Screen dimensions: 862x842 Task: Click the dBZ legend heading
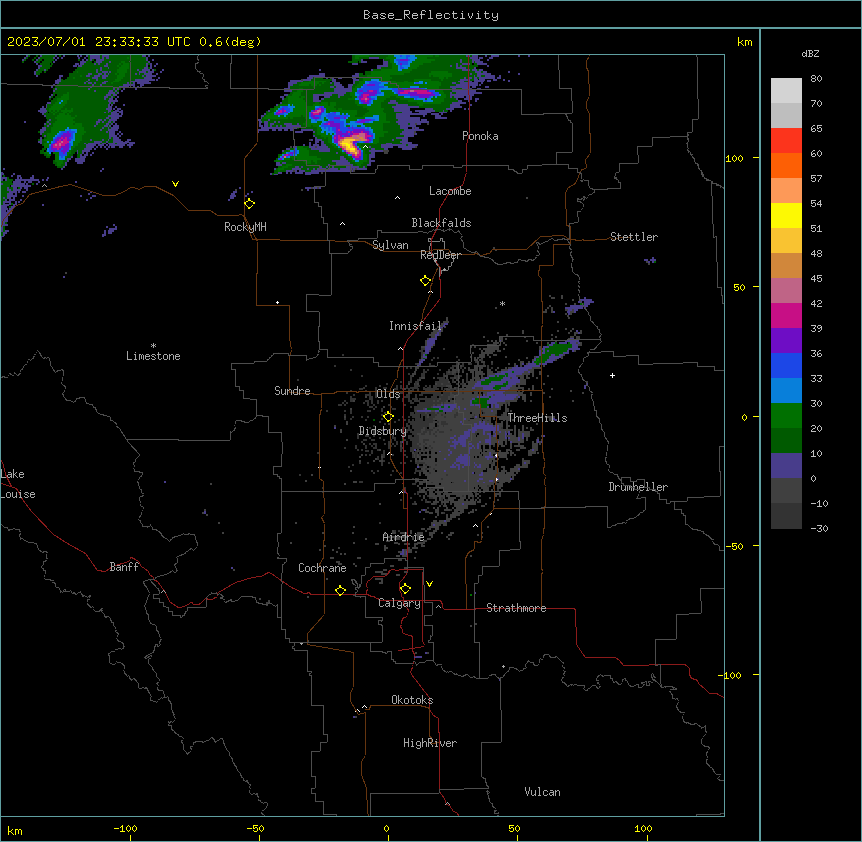(x=810, y=53)
